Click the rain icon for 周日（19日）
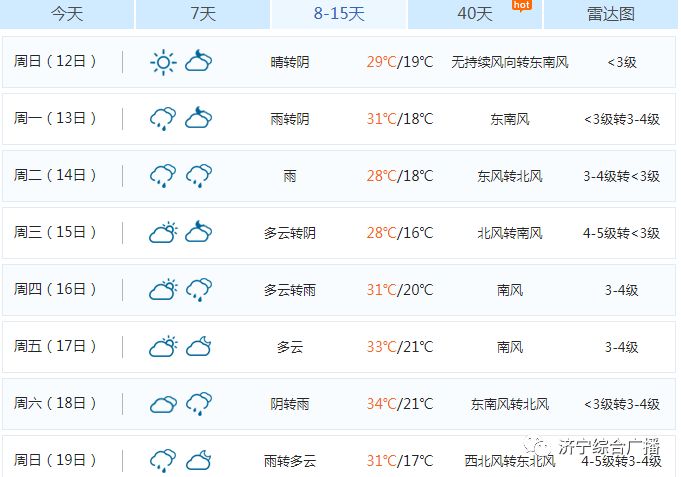This screenshot has height=477, width=681. [x=163, y=461]
